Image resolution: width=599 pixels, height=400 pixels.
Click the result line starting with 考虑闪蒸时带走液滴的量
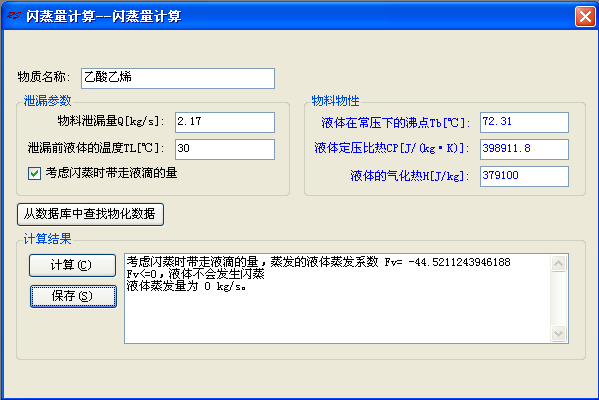318,262
